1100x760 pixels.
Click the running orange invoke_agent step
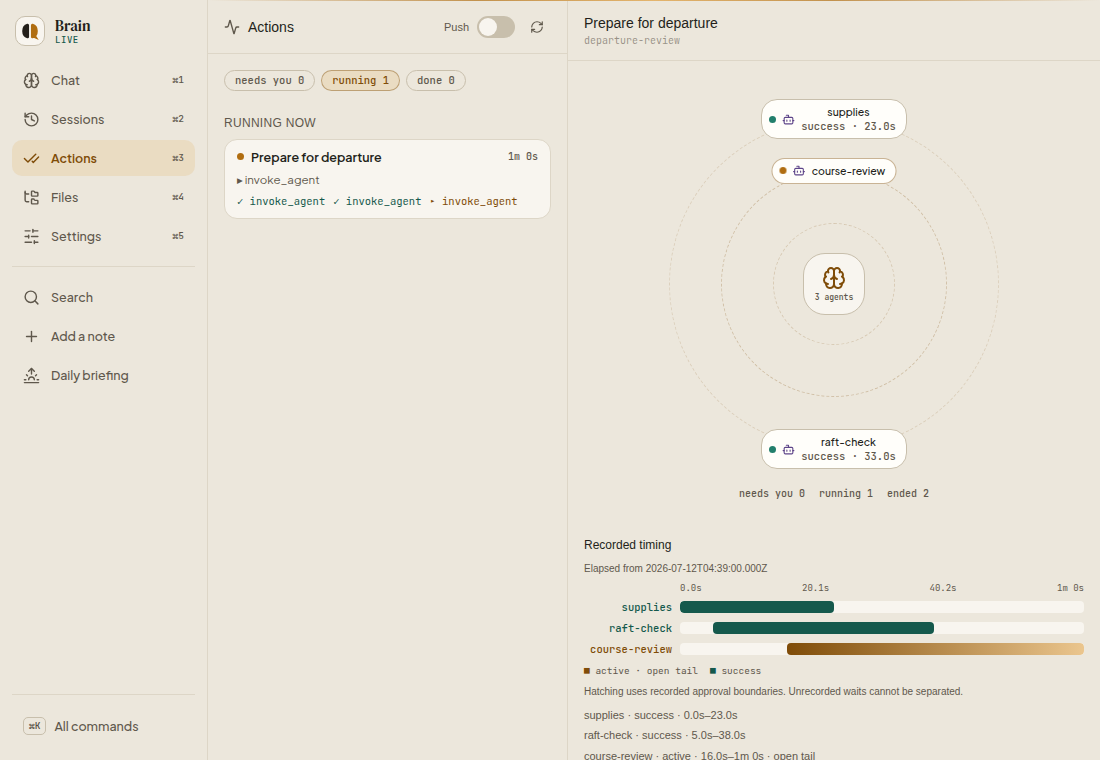coord(473,201)
